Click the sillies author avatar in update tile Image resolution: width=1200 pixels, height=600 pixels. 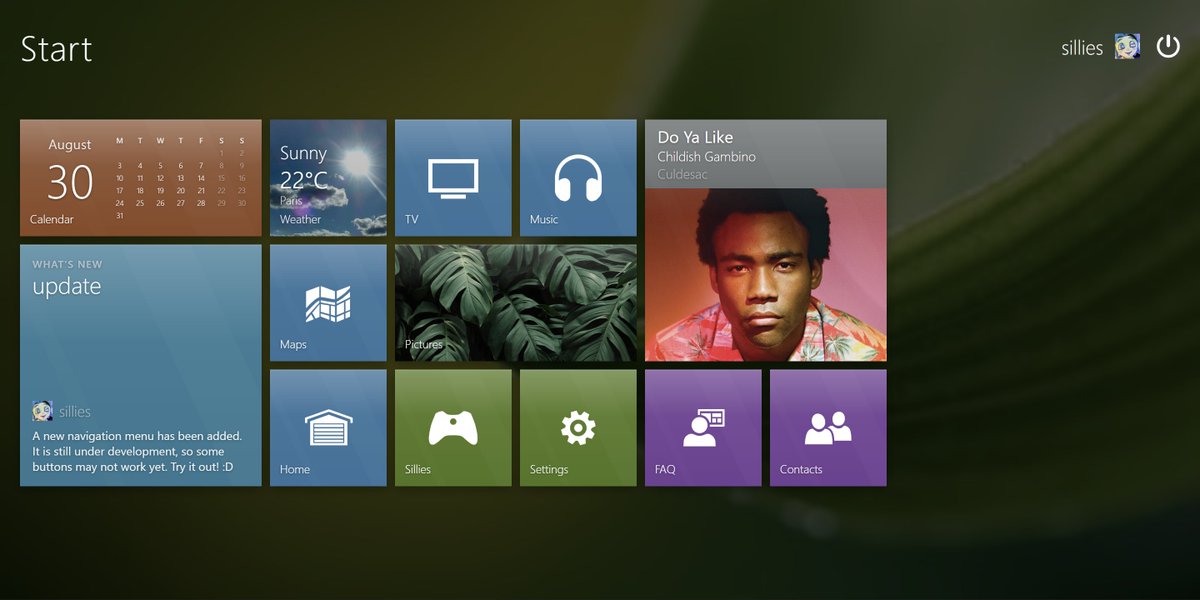tap(43, 411)
